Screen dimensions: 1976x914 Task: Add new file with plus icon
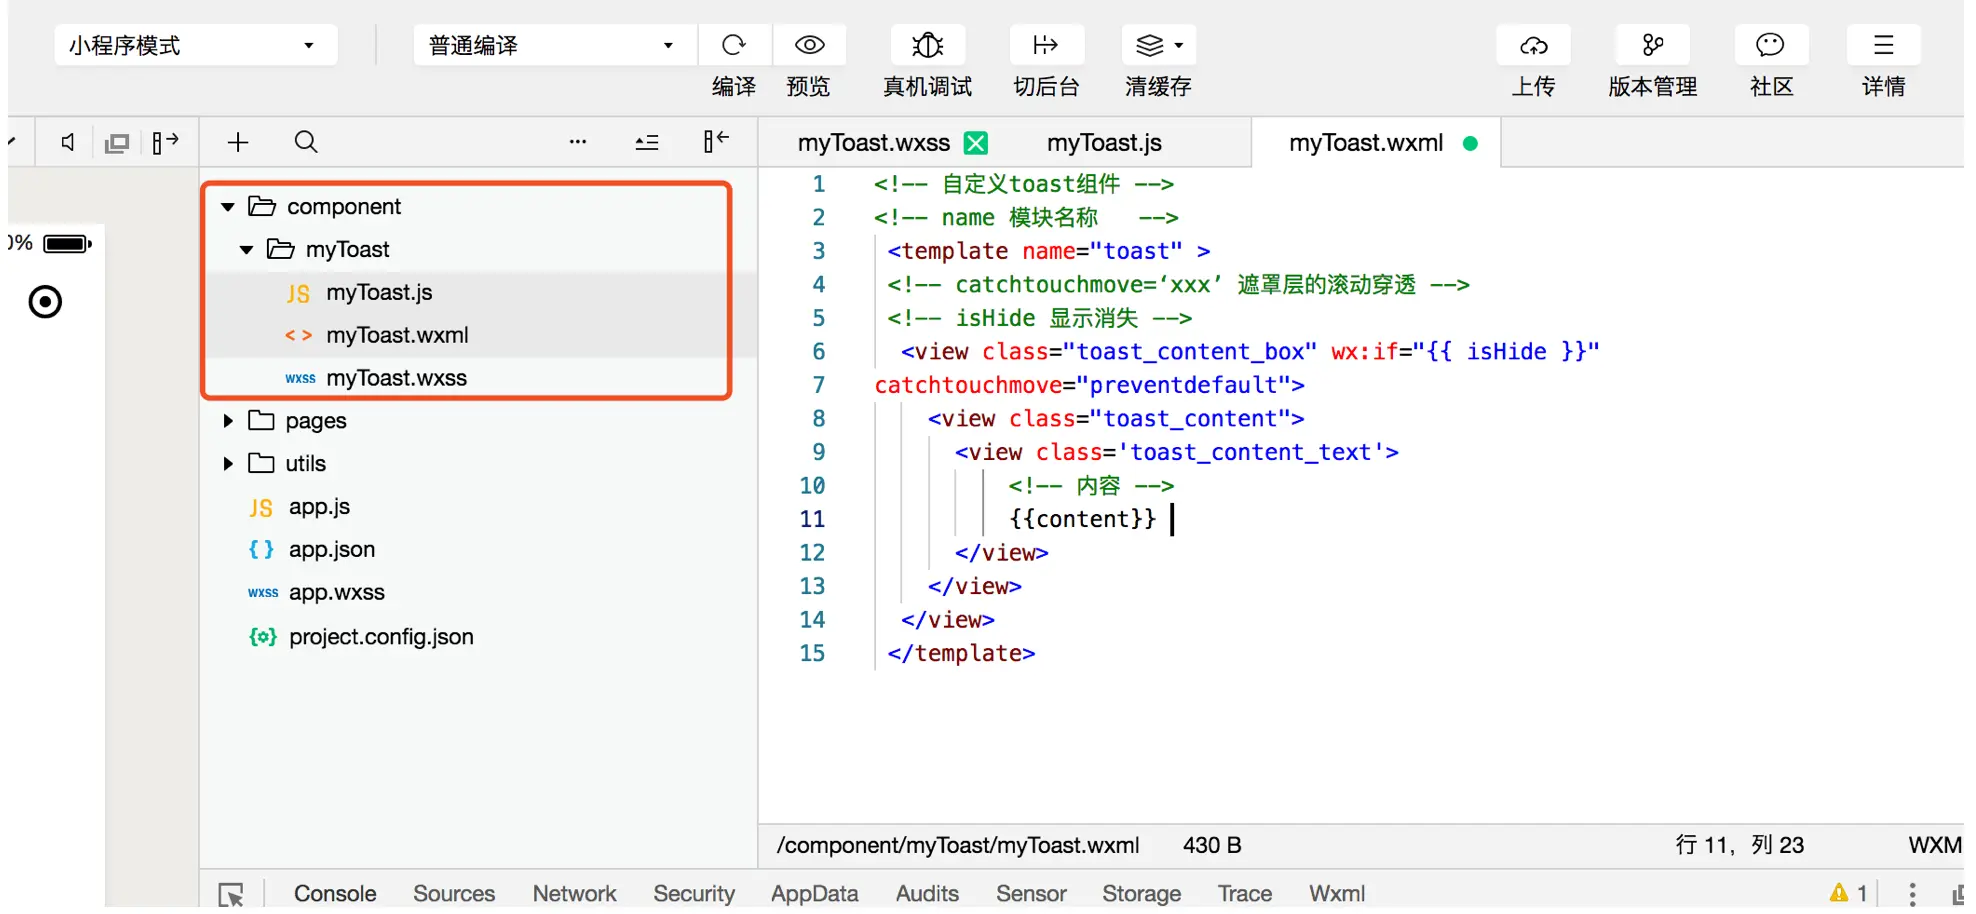(x=238, y=142)
